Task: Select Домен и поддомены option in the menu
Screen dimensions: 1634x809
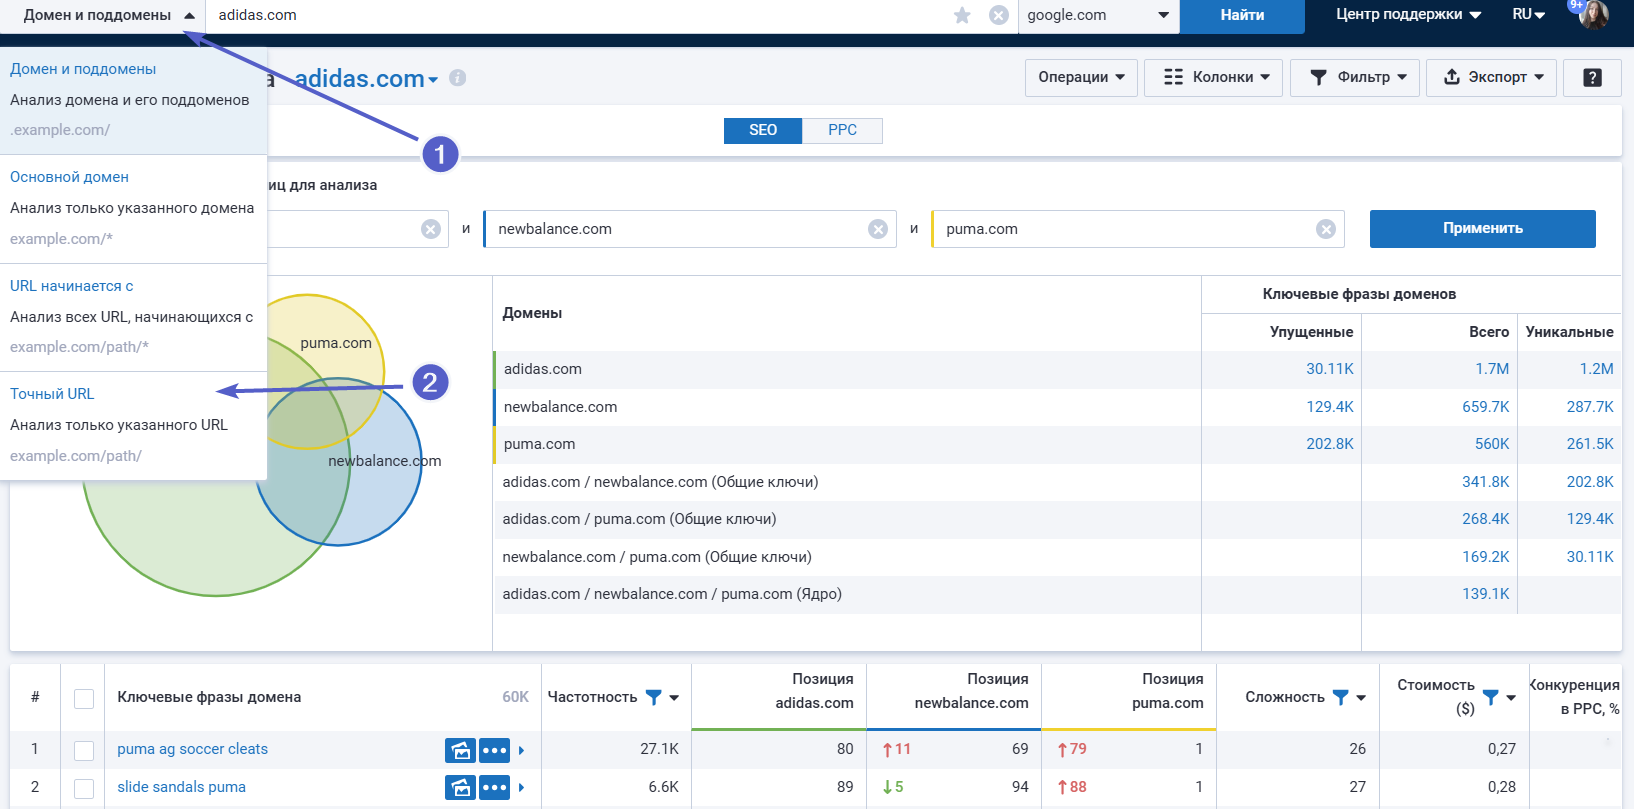Action: (x=133, y=99)
